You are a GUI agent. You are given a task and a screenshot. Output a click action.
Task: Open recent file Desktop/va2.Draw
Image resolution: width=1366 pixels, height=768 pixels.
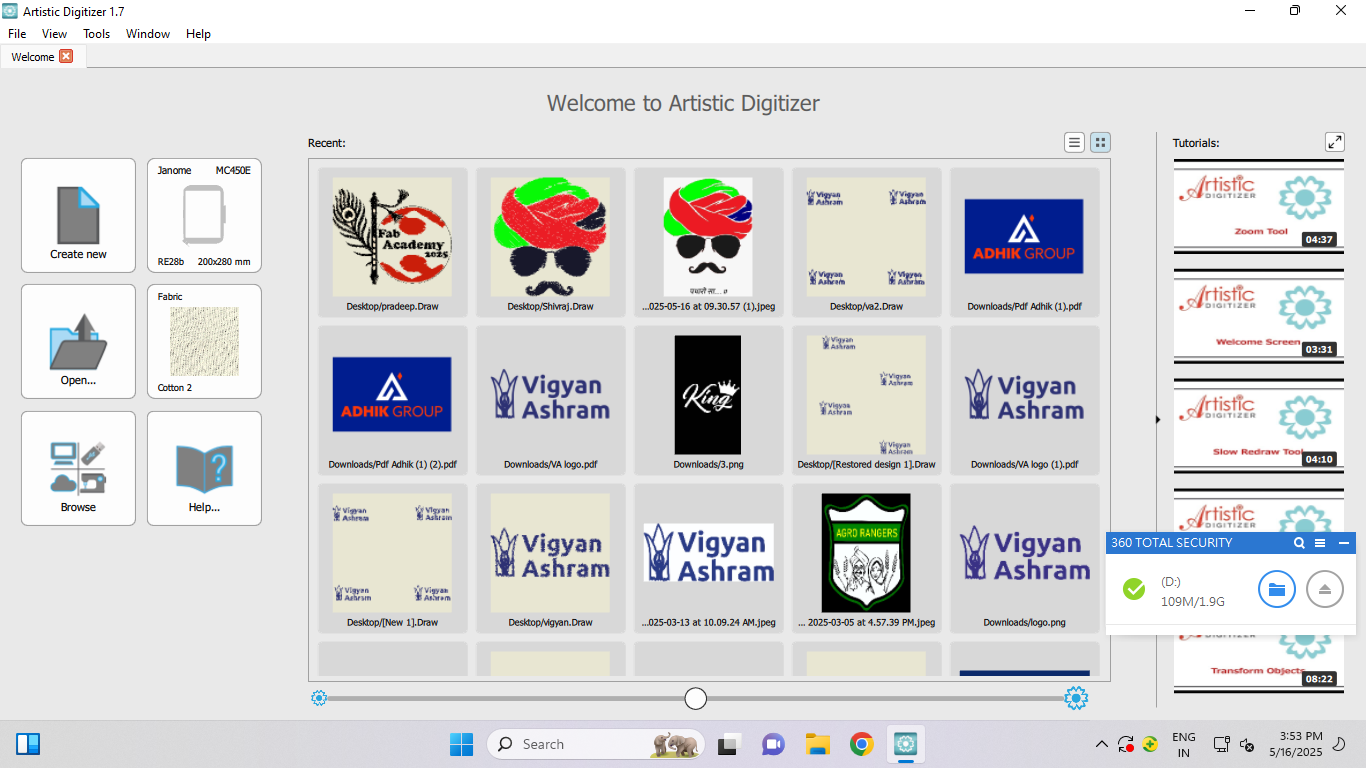point(867,242)
